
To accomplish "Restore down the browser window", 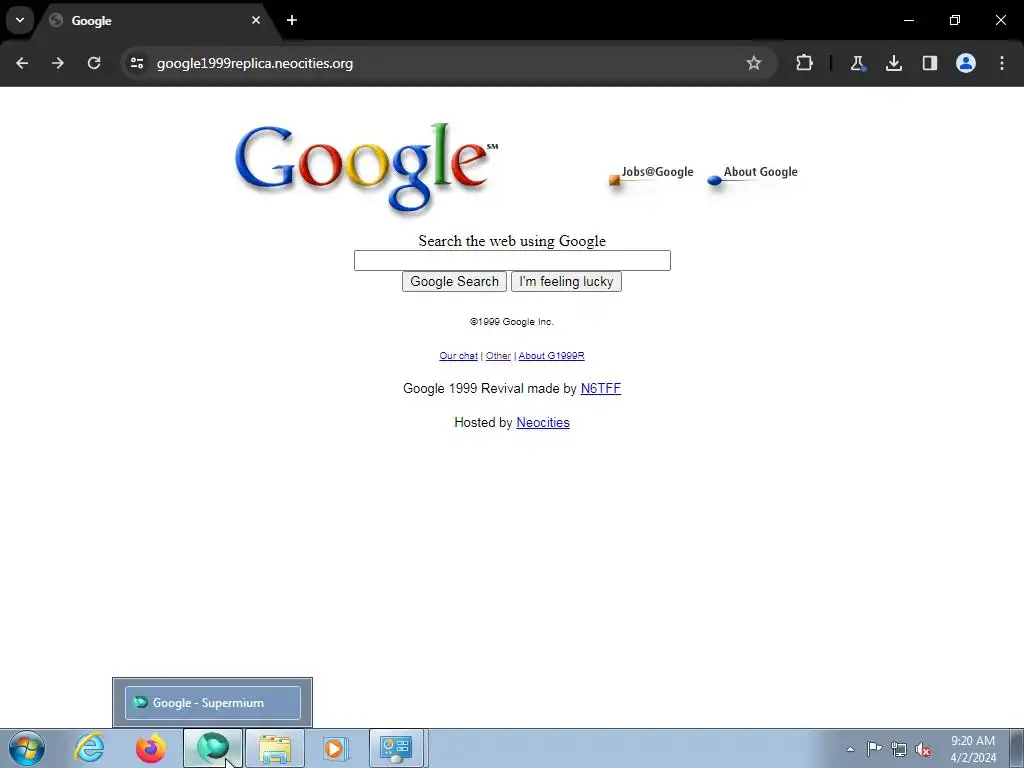I will click(x=955, y=20).
